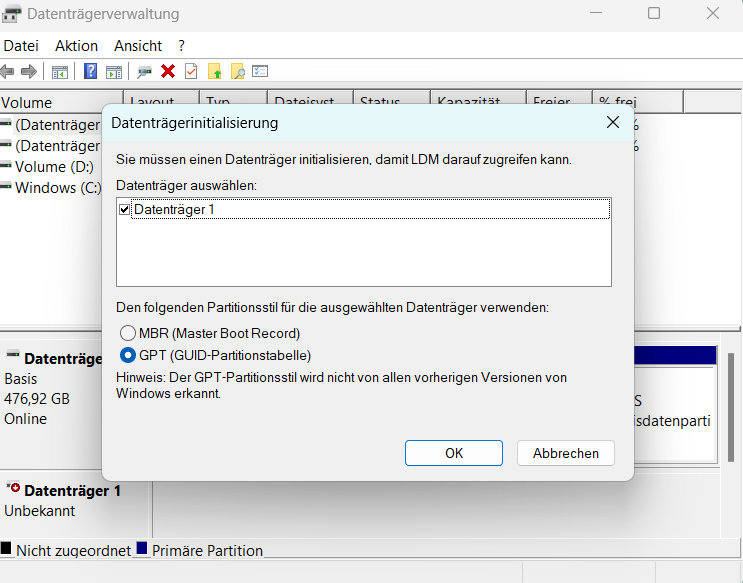Screen dimensions: 743x583
Task: Click the blue Primäre Partition legend swatch
Action: pyautogui.click(x=142, y=548)
